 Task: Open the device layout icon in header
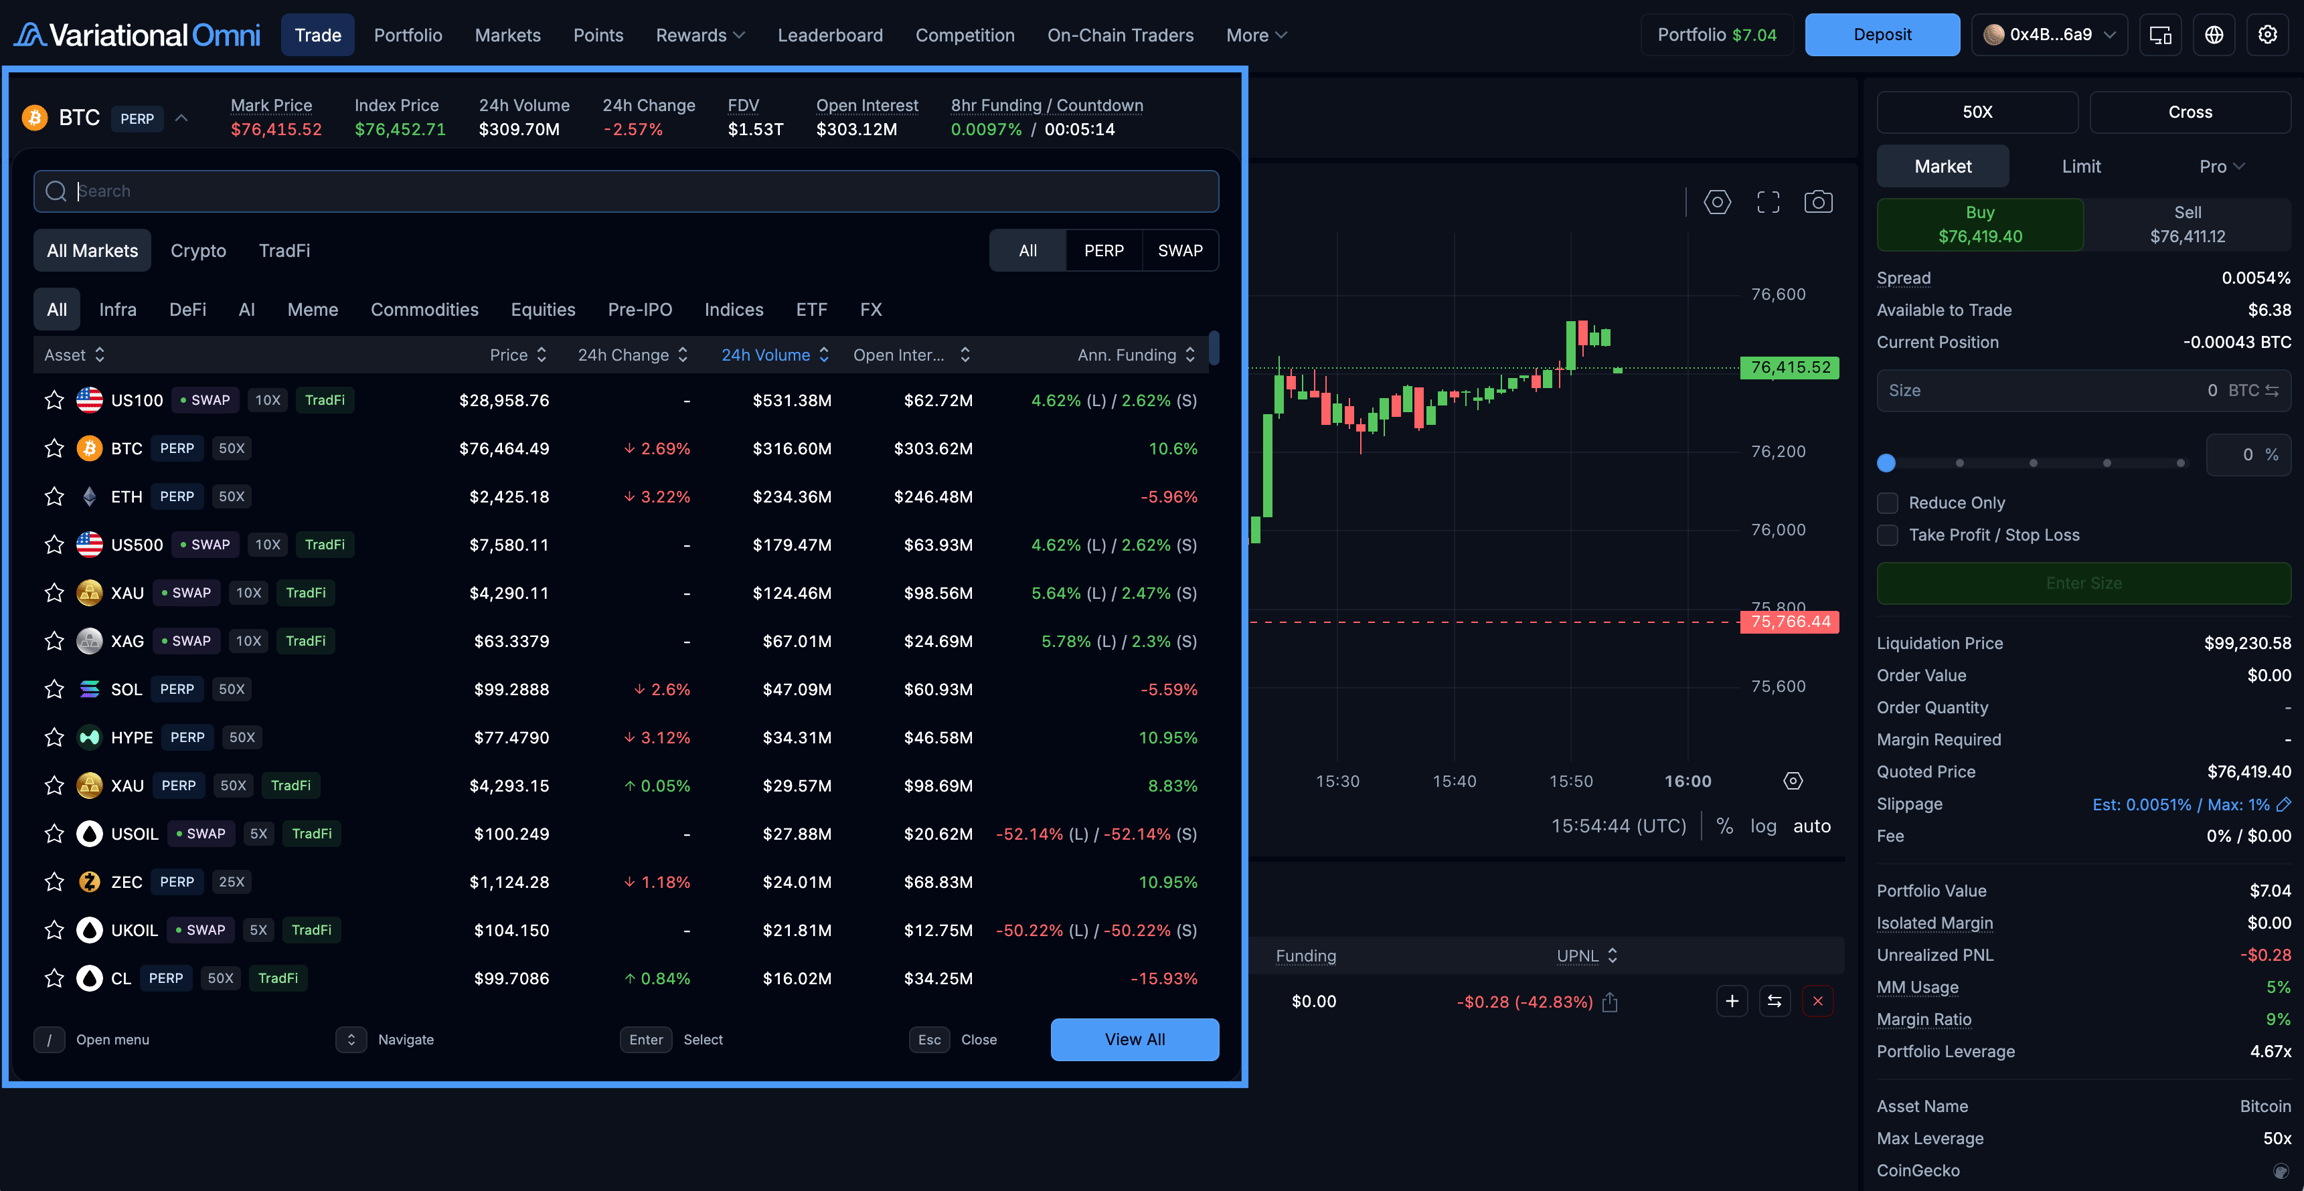[x=2161, y=35]
